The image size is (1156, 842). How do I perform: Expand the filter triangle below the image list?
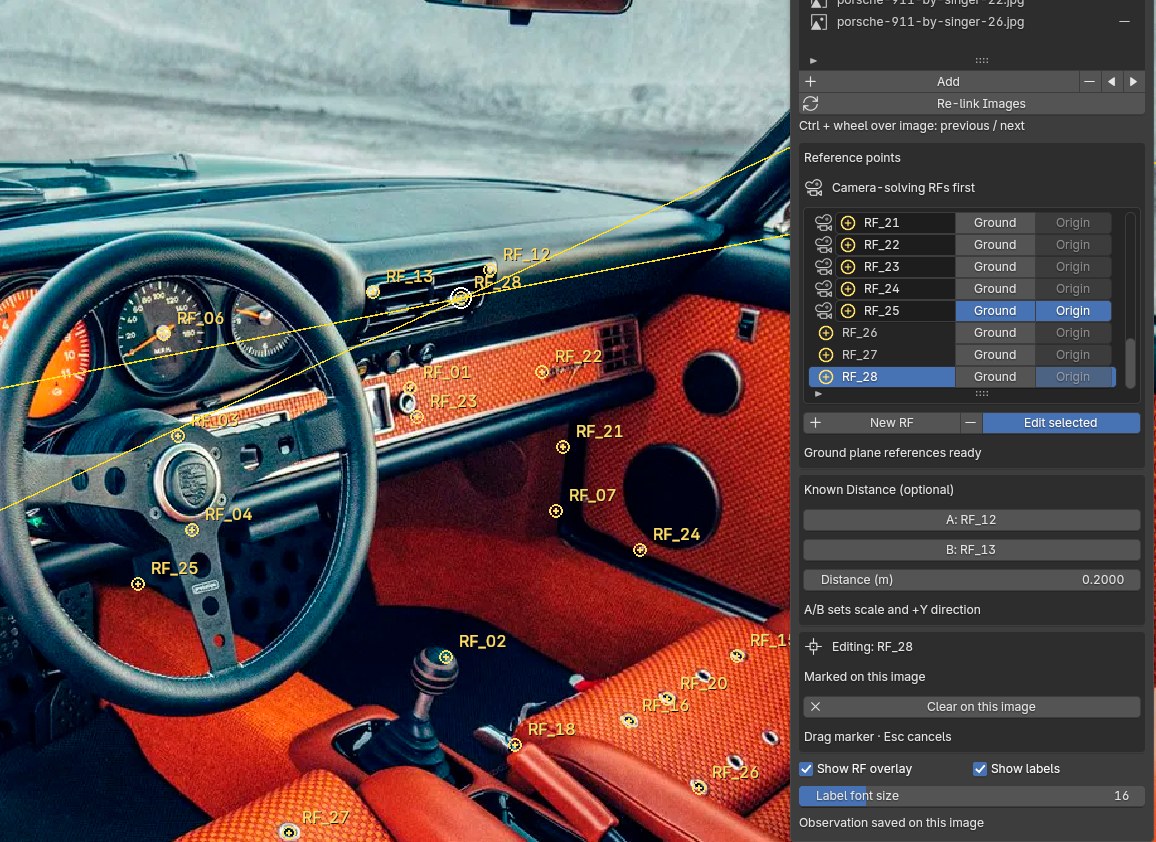pyautogui.click(x=813, y=60)
